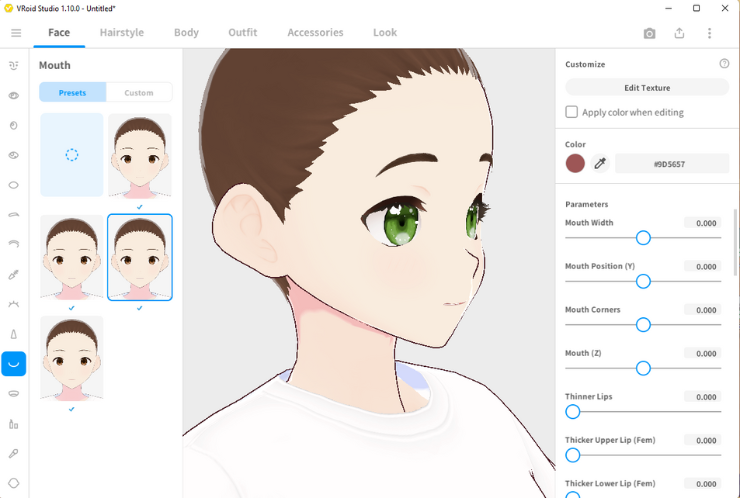
Task: Switch to the Hairstyle tab
Action: (x=122, y=33)
